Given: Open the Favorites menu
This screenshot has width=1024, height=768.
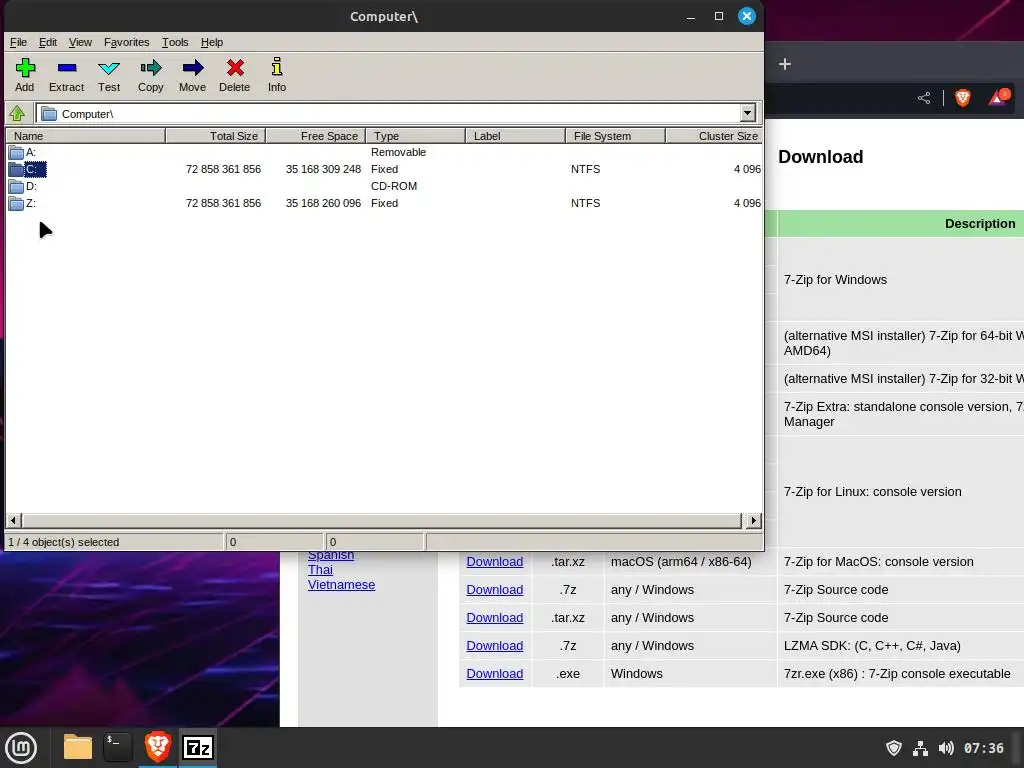Looking at the screenshot, I should point(127,42).
